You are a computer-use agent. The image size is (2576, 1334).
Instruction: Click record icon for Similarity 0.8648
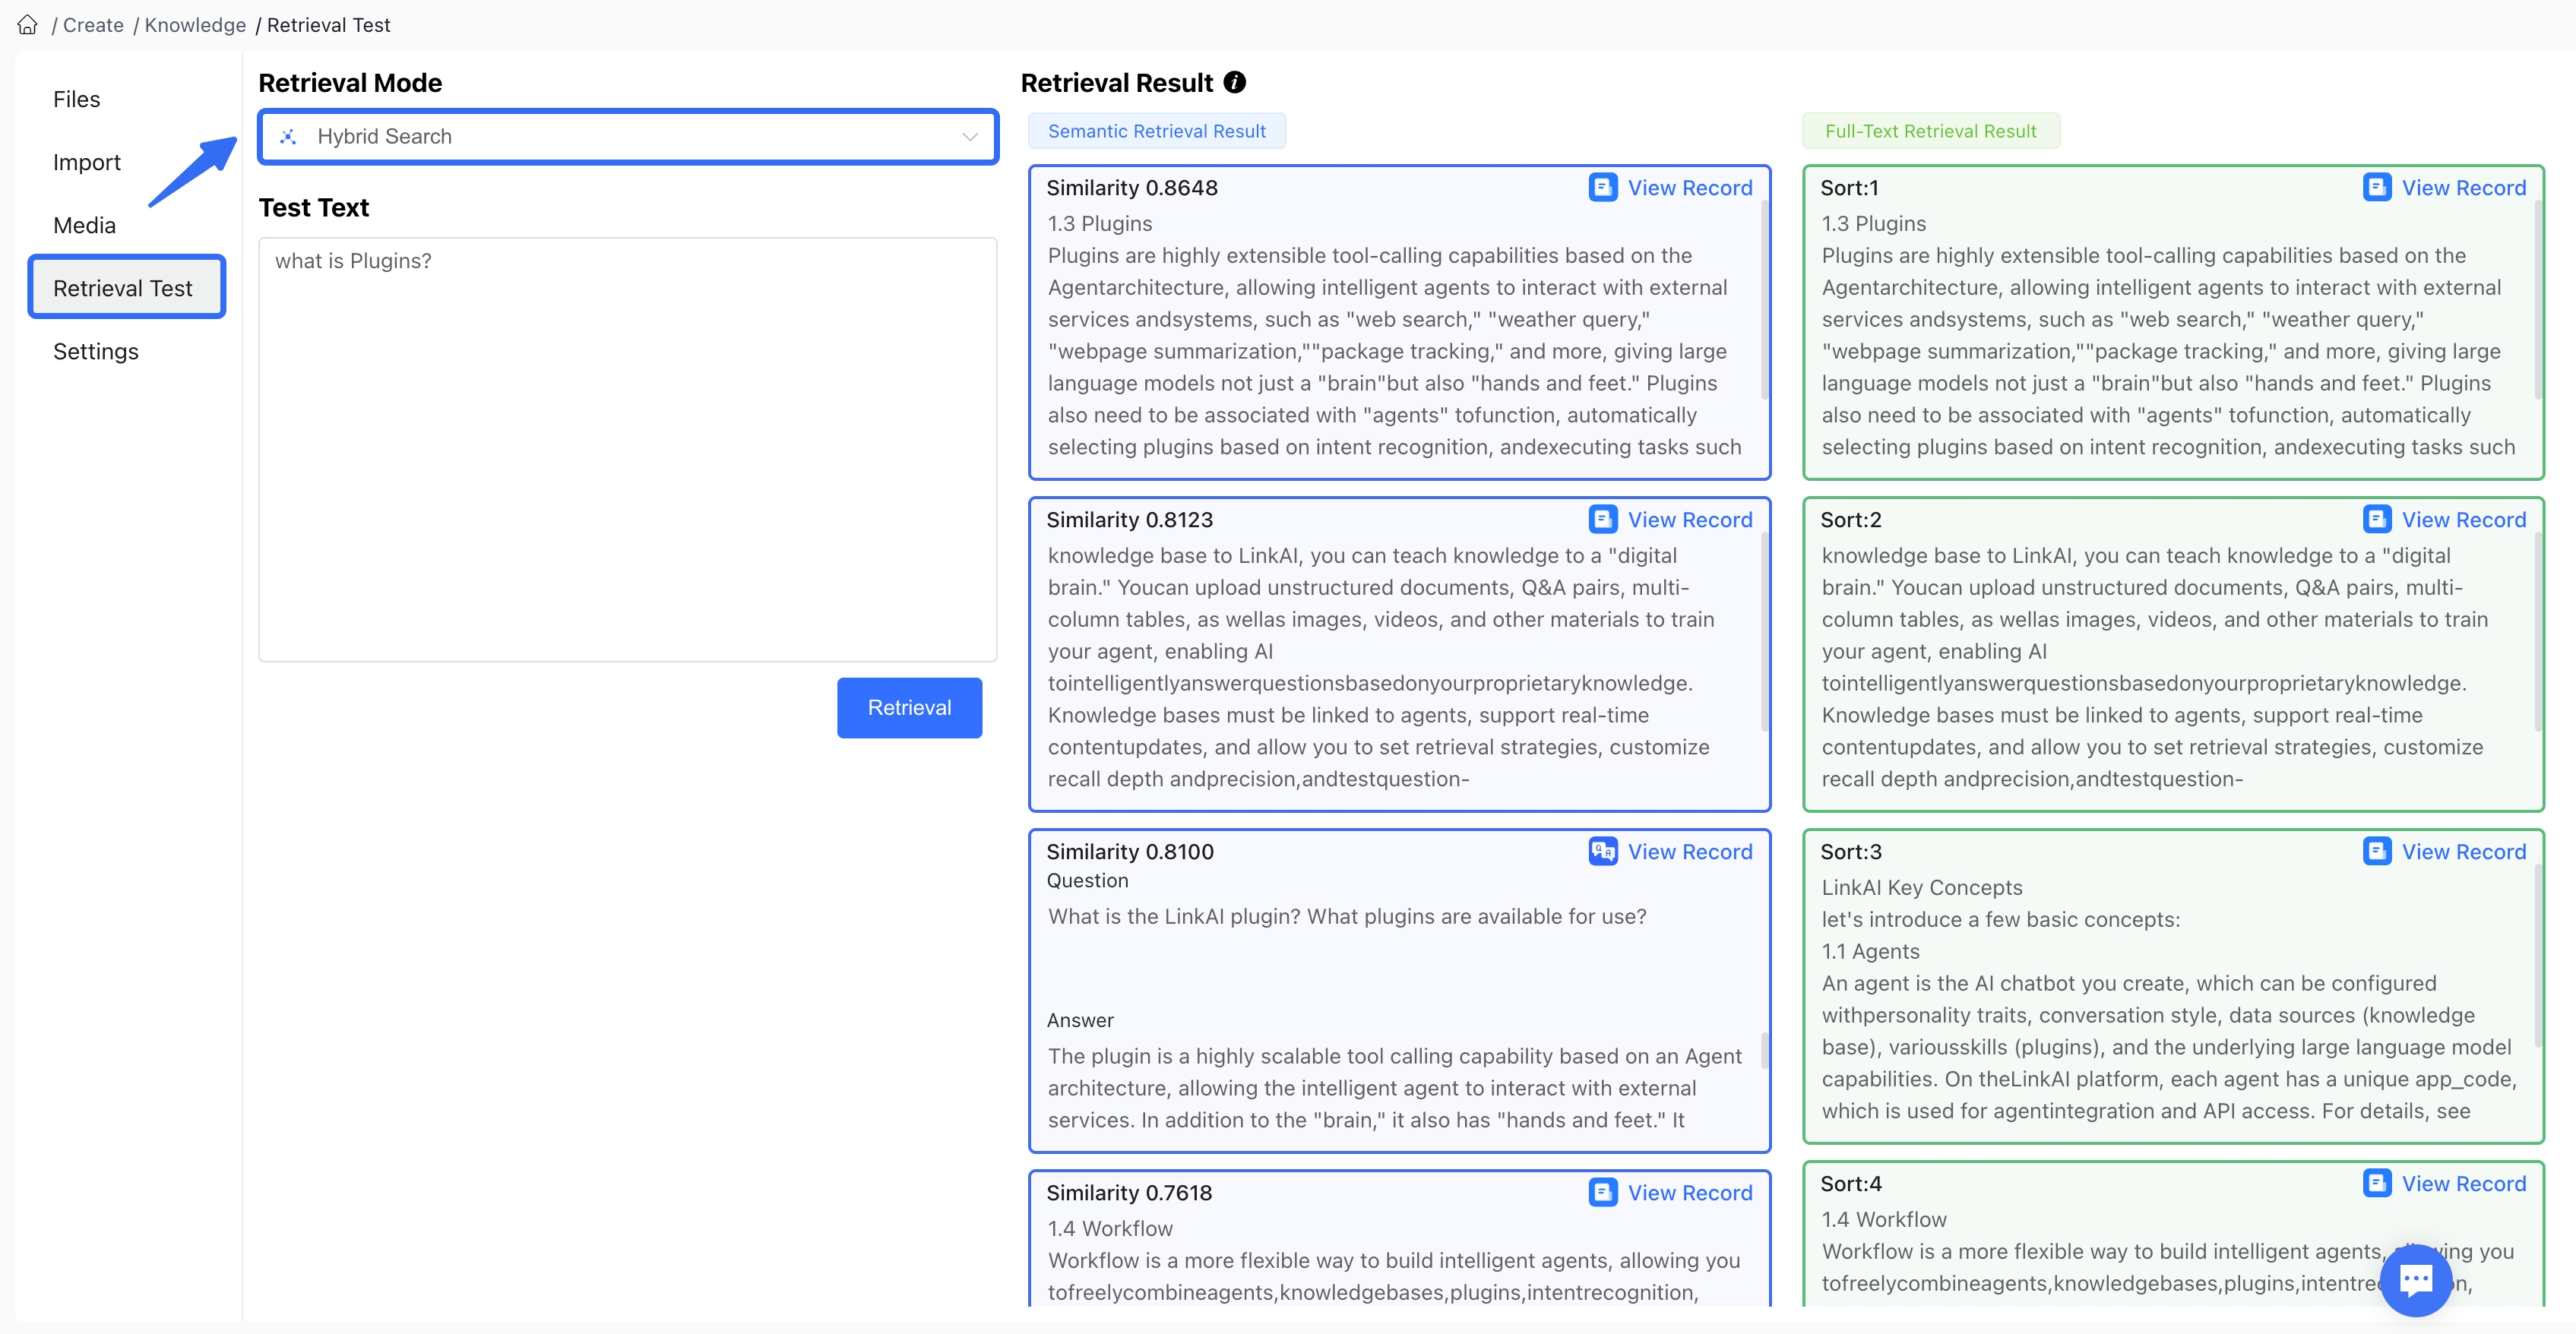pos(1603,188)
